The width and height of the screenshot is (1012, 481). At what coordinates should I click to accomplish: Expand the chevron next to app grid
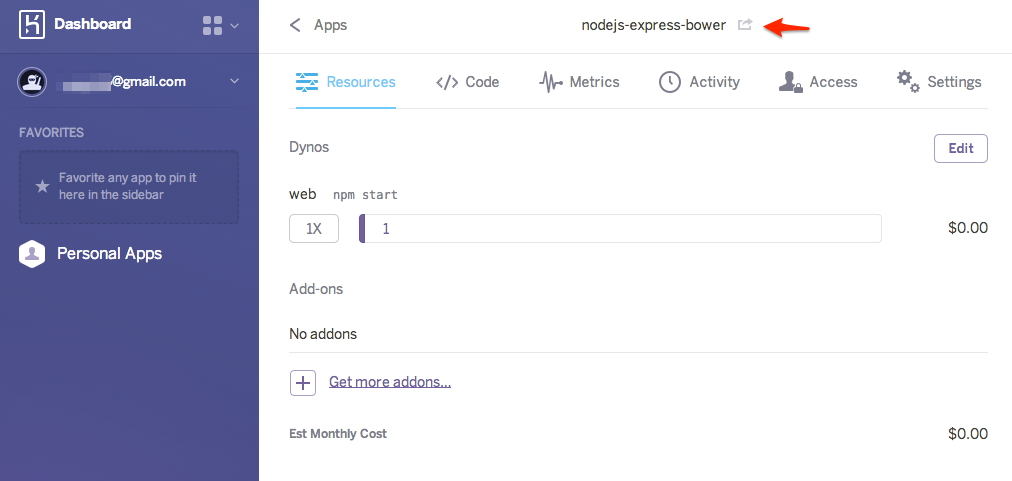coord(235,26)
